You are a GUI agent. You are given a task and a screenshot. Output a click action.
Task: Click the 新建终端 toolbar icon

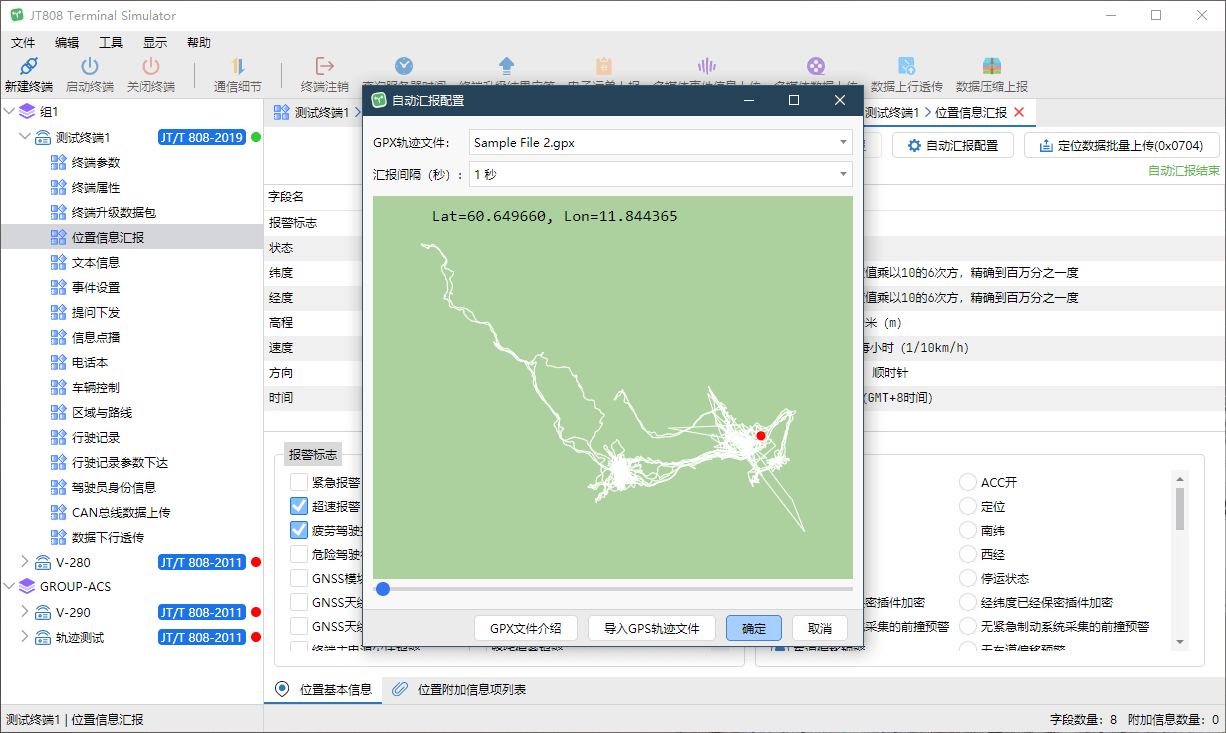(x=29, y=67)
